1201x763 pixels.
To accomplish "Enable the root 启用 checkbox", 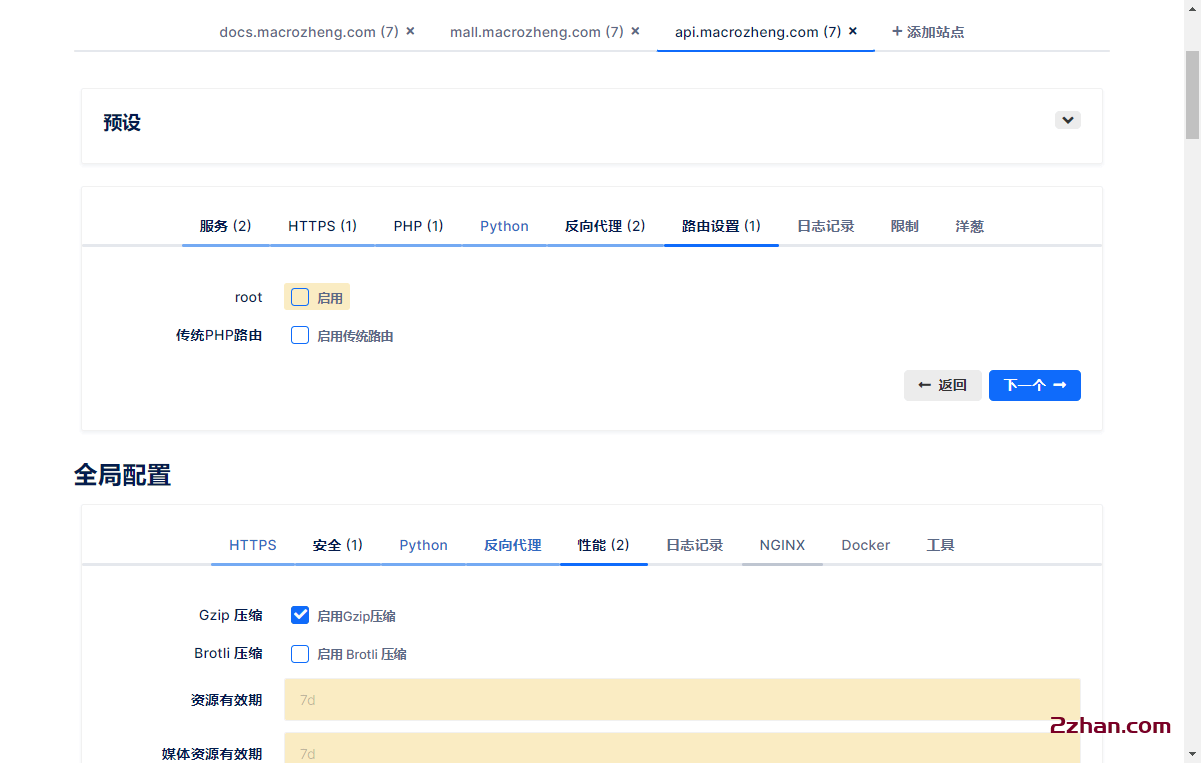I will [x=299, y=296].
